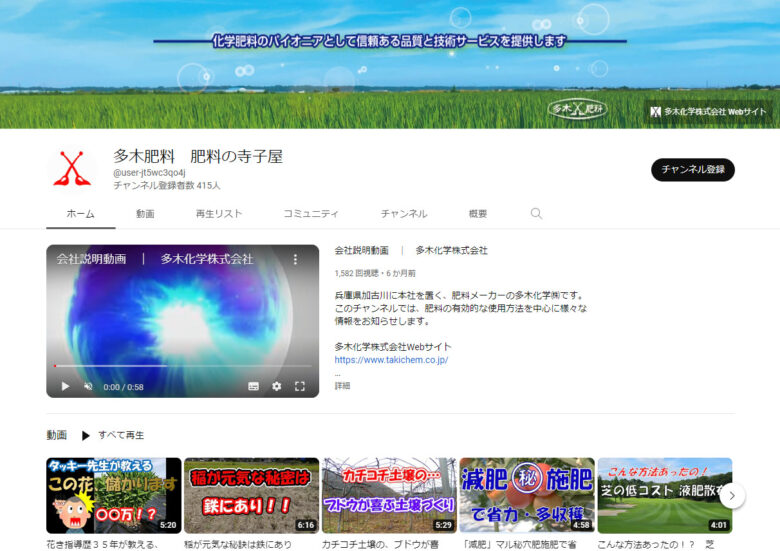Click the channel avatar logo
Screen dimensions: 780x551
tap(72, 169)
